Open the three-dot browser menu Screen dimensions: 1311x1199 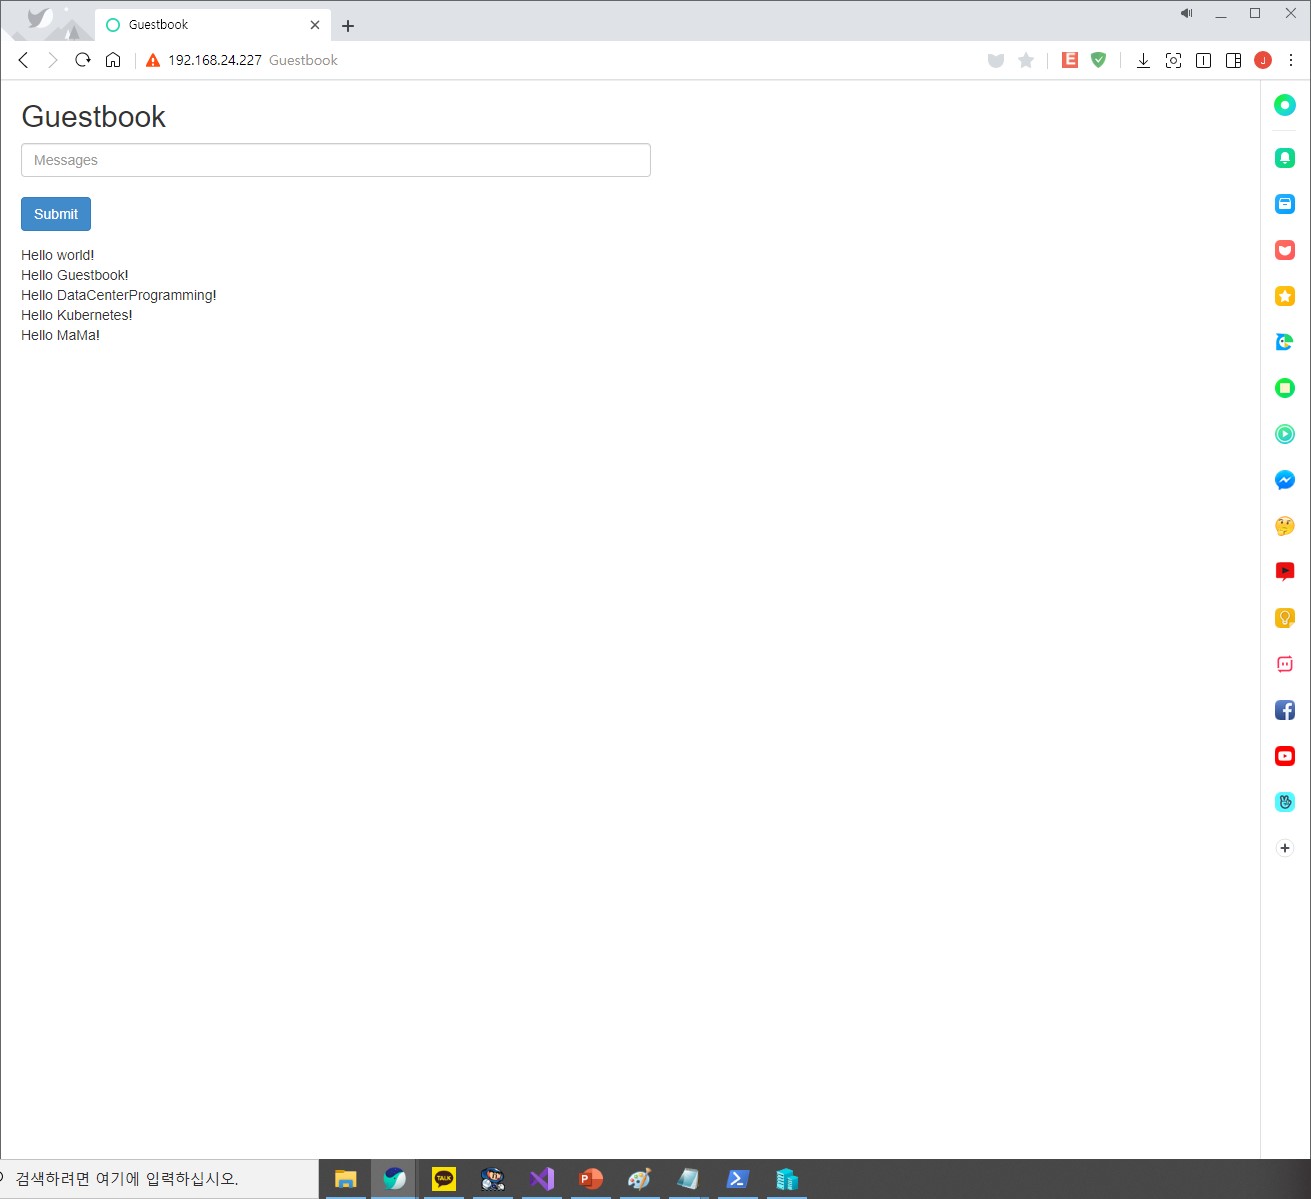click(1291, 61)
